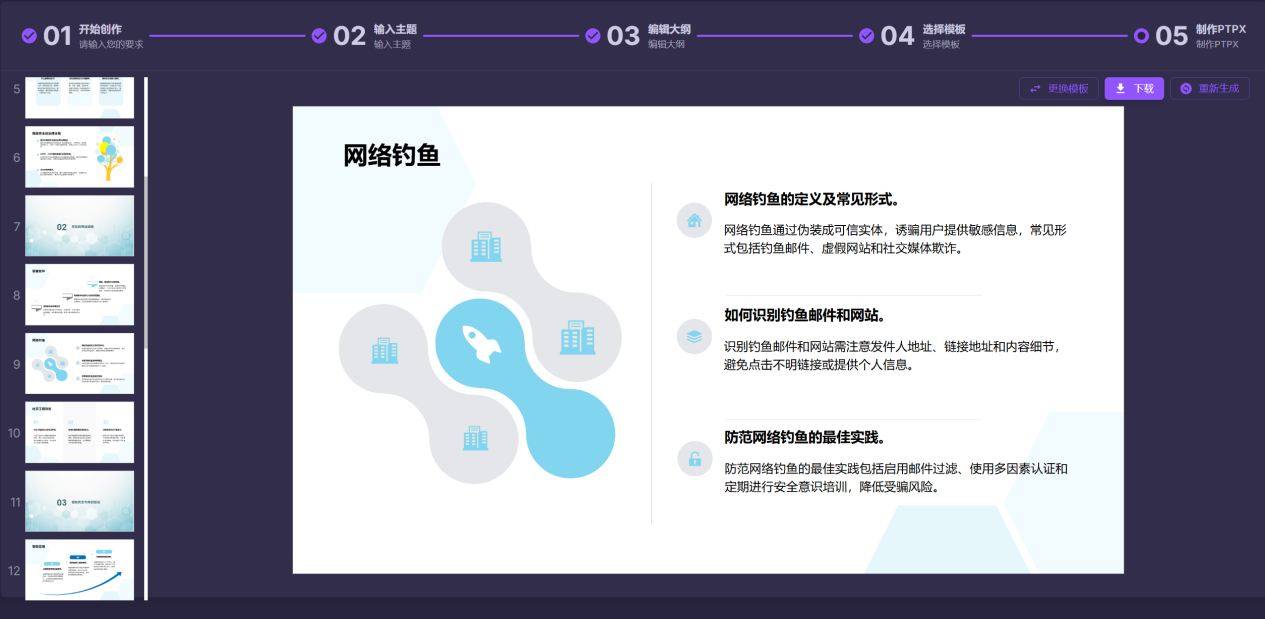Select slide 10 thumbnail
This screenshot has height=619, width=1265.
point(79,433)
